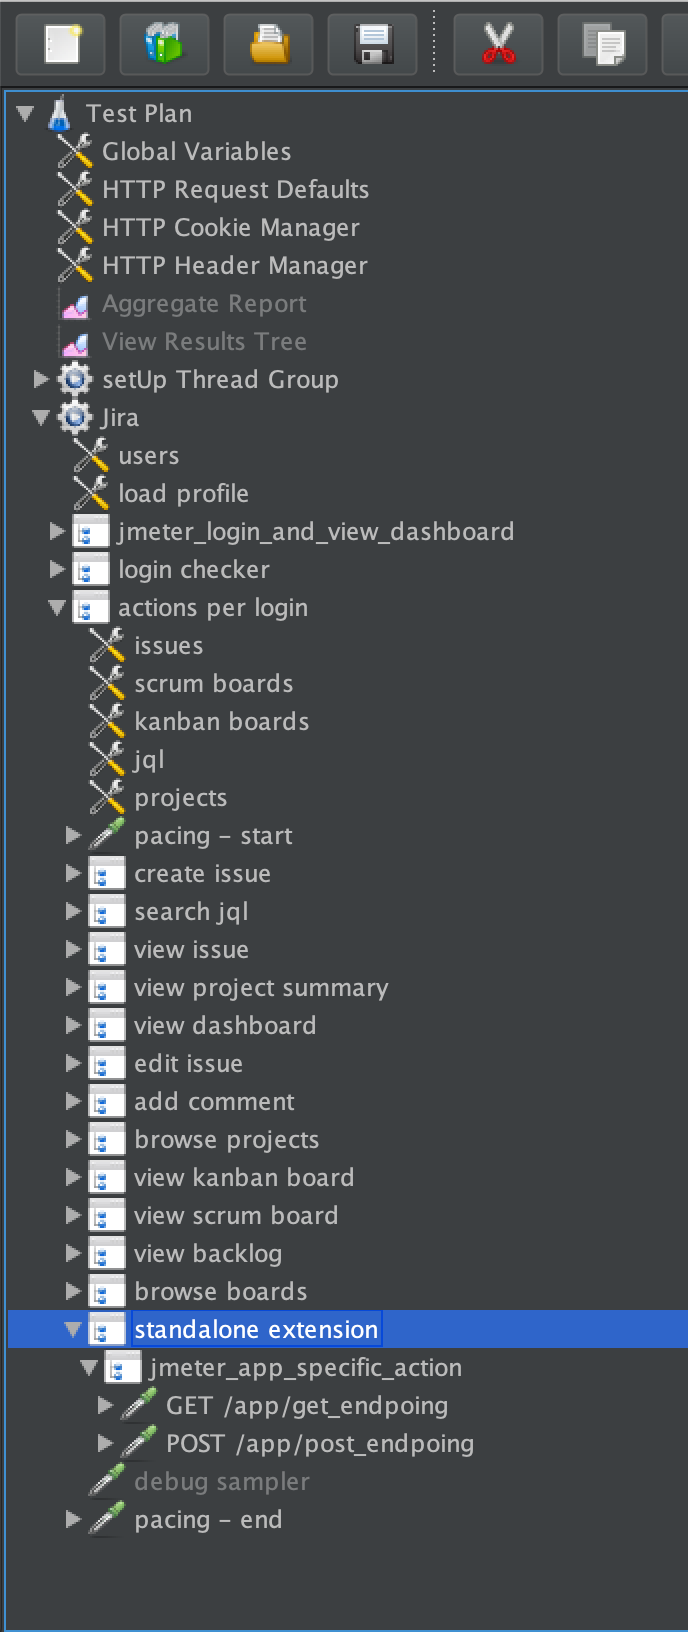Click the jmeter_app_specific_action controller icon
This screenshot has width=688, height=1632.
click(x=123, y=1367)
